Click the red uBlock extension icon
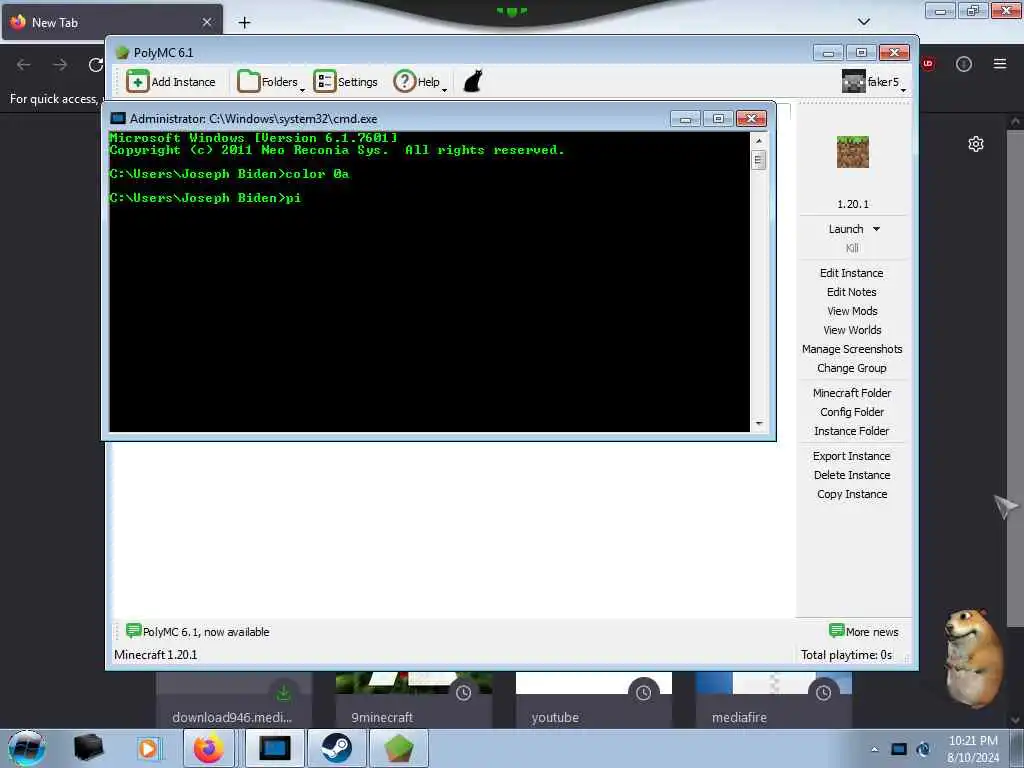This screenshot has height=768, width=1024. (928, 64)
